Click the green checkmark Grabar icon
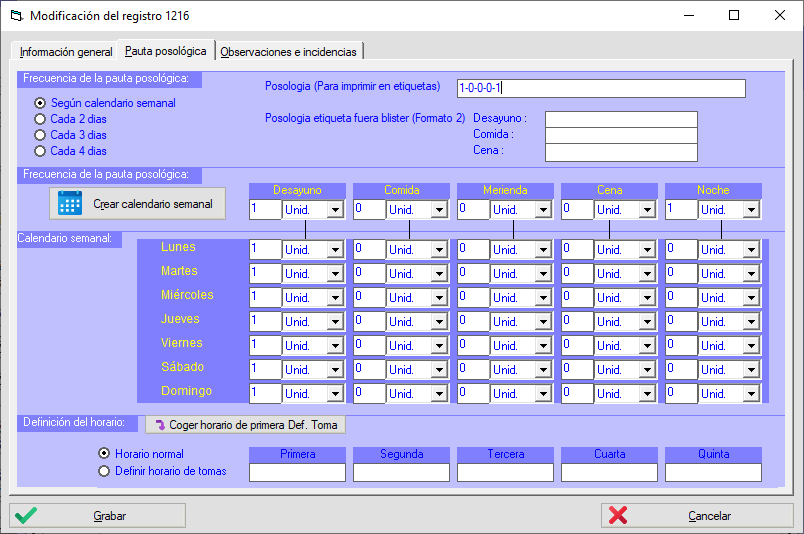The height and width of the screenshot is (534, 804). 27,516
